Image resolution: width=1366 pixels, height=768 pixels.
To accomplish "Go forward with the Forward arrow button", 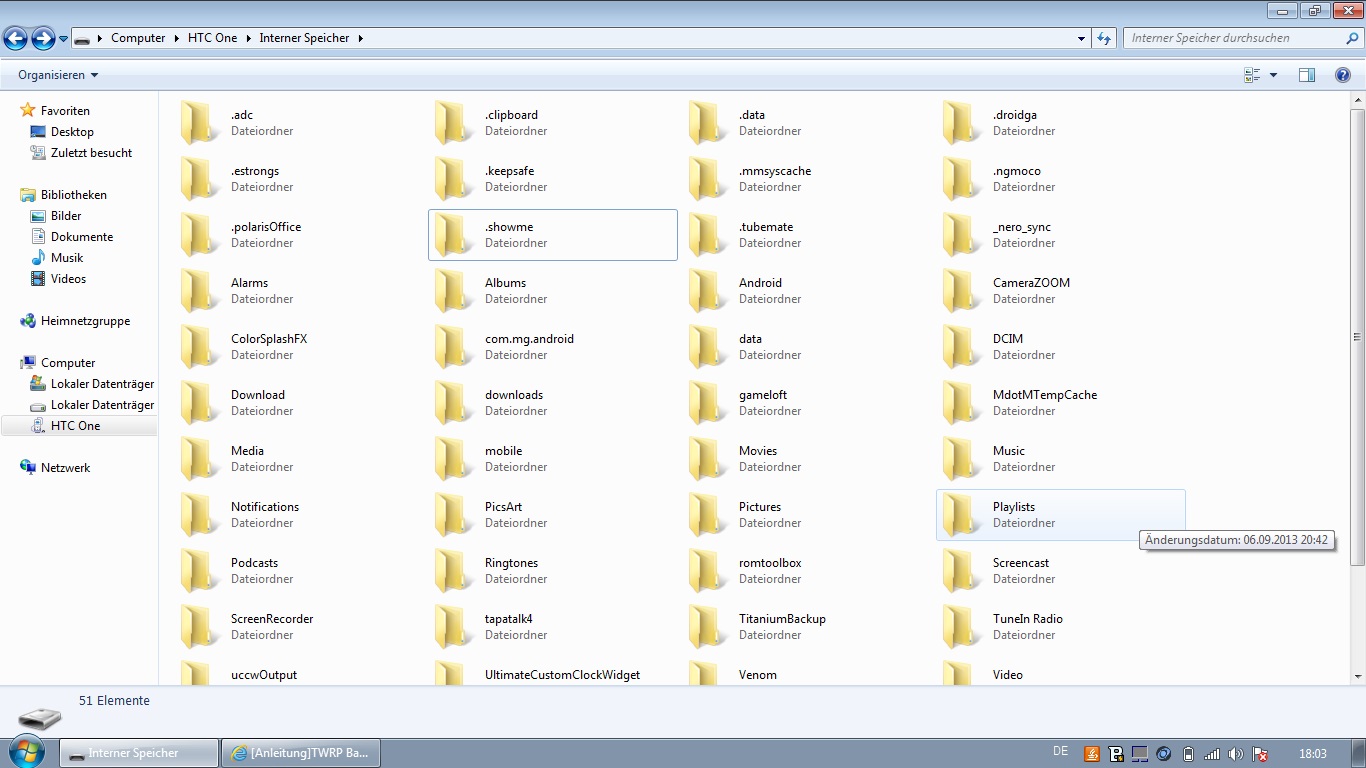I will (43, 39).
